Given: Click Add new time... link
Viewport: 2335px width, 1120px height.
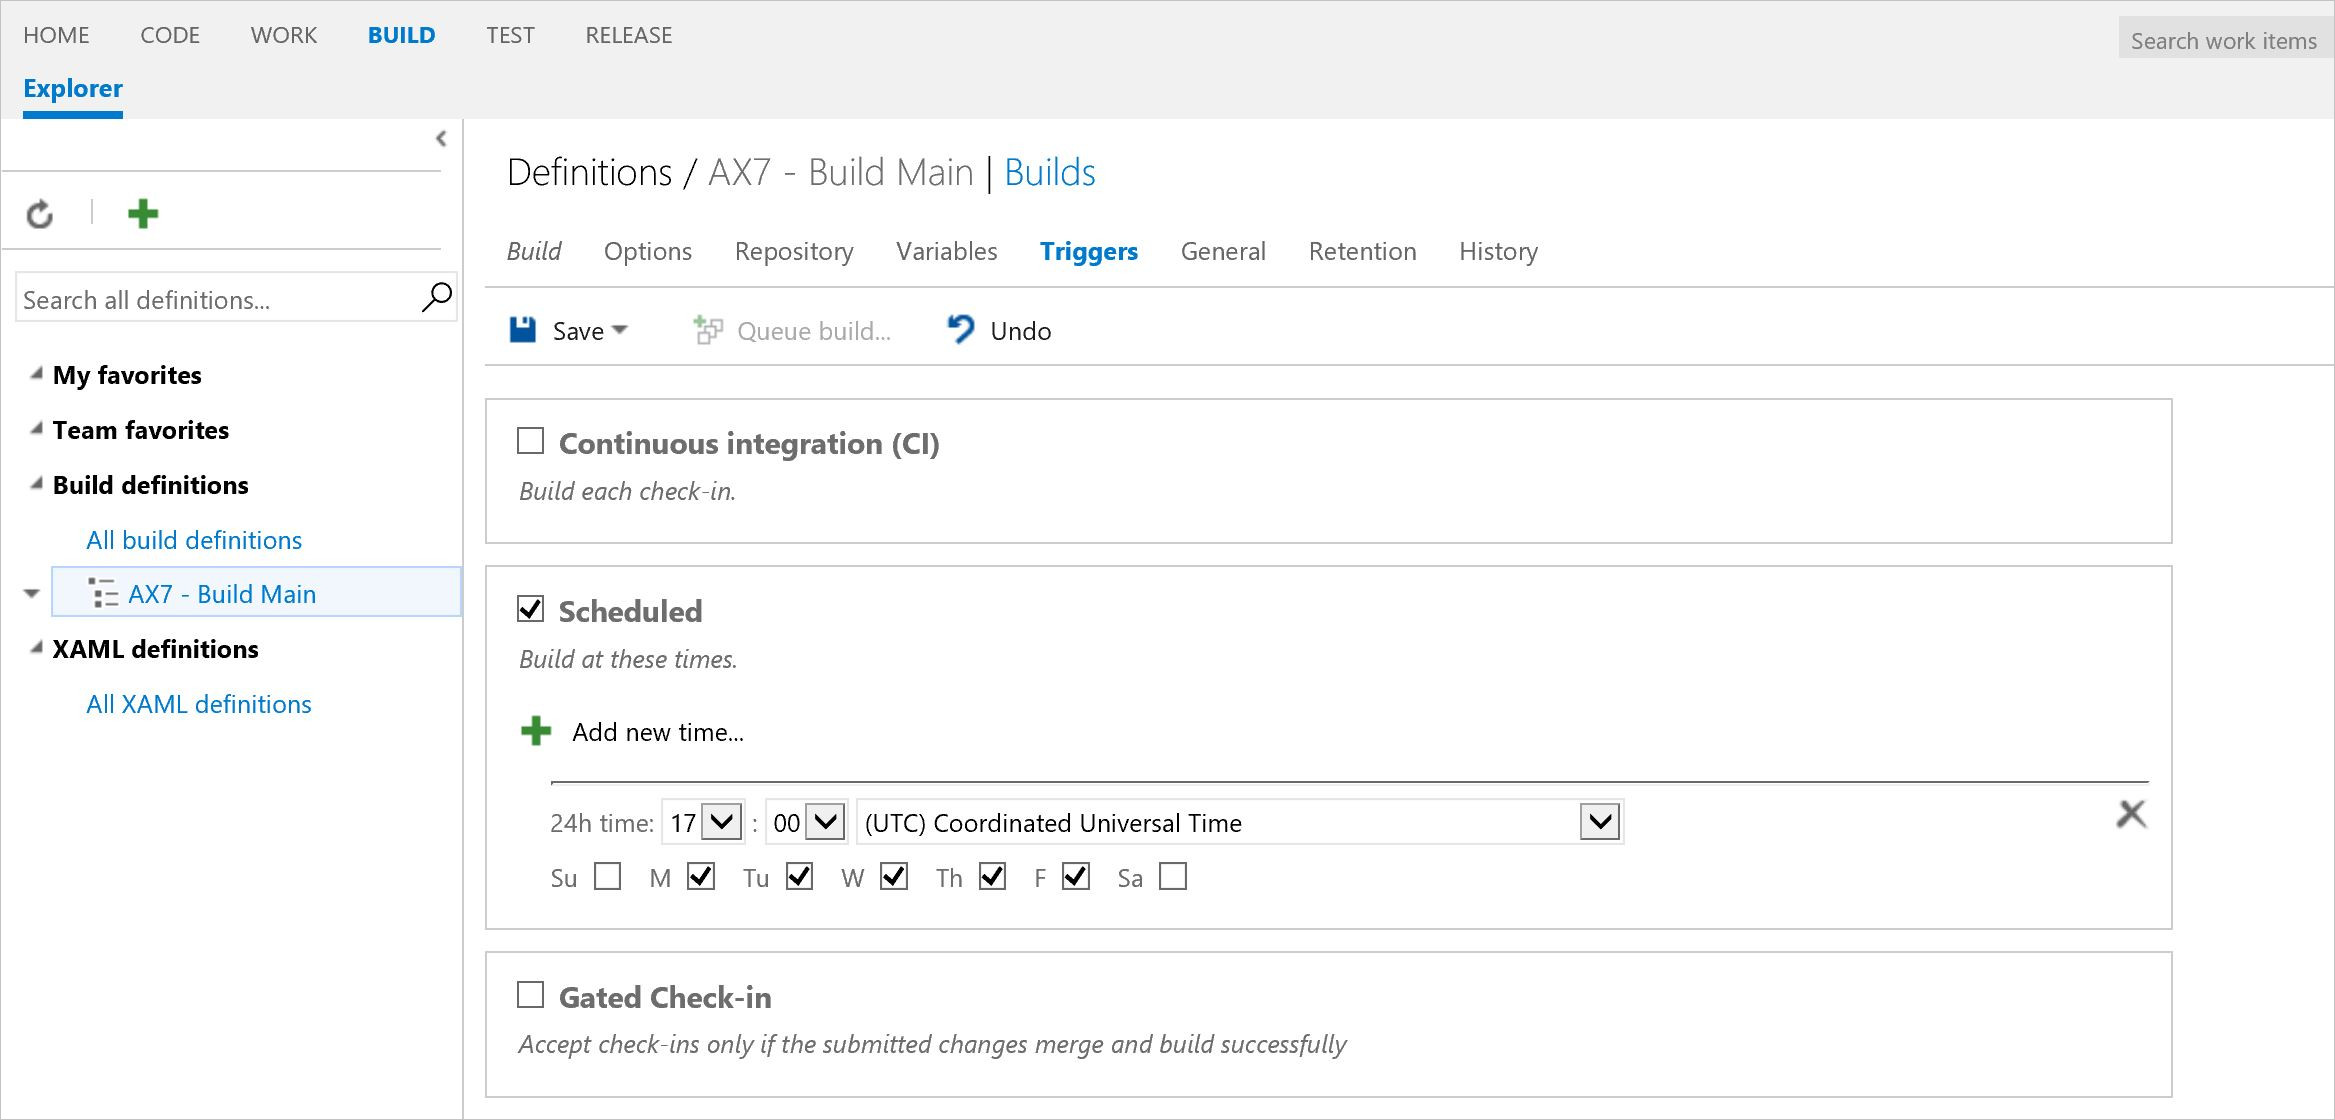Looking at the screenshot, I should click(658, 732).
